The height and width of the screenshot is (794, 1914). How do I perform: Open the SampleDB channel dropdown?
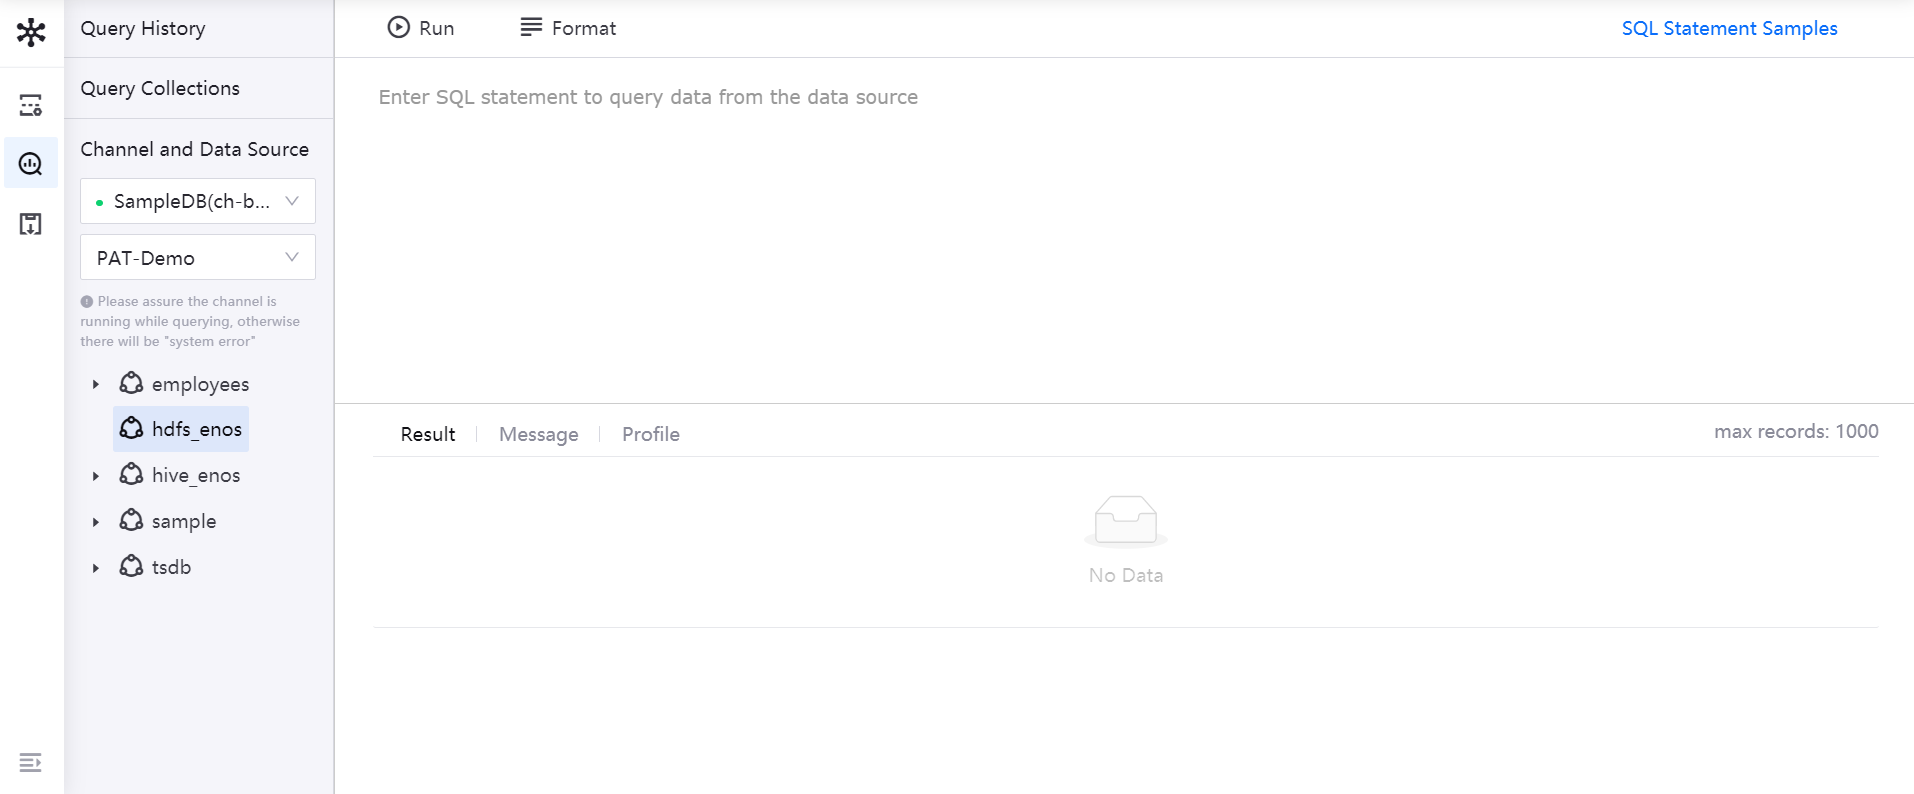(x=198, y=201)
